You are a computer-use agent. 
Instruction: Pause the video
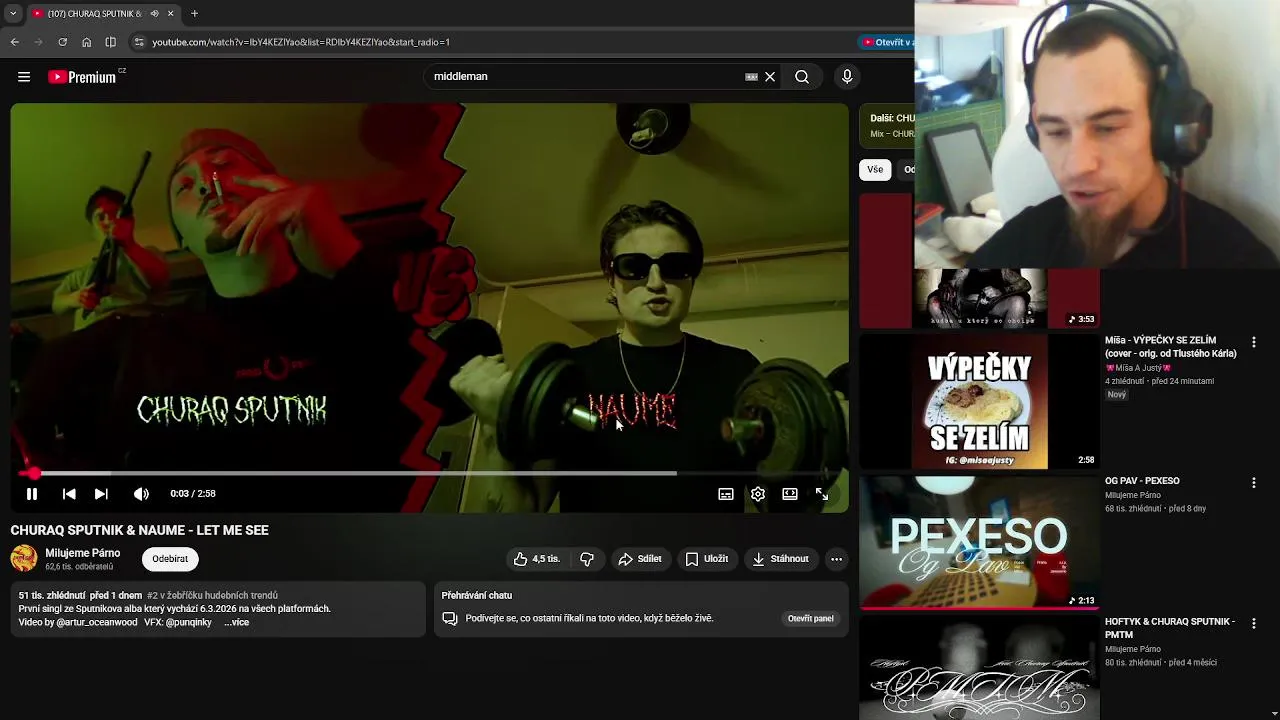[x=32, y=494]
